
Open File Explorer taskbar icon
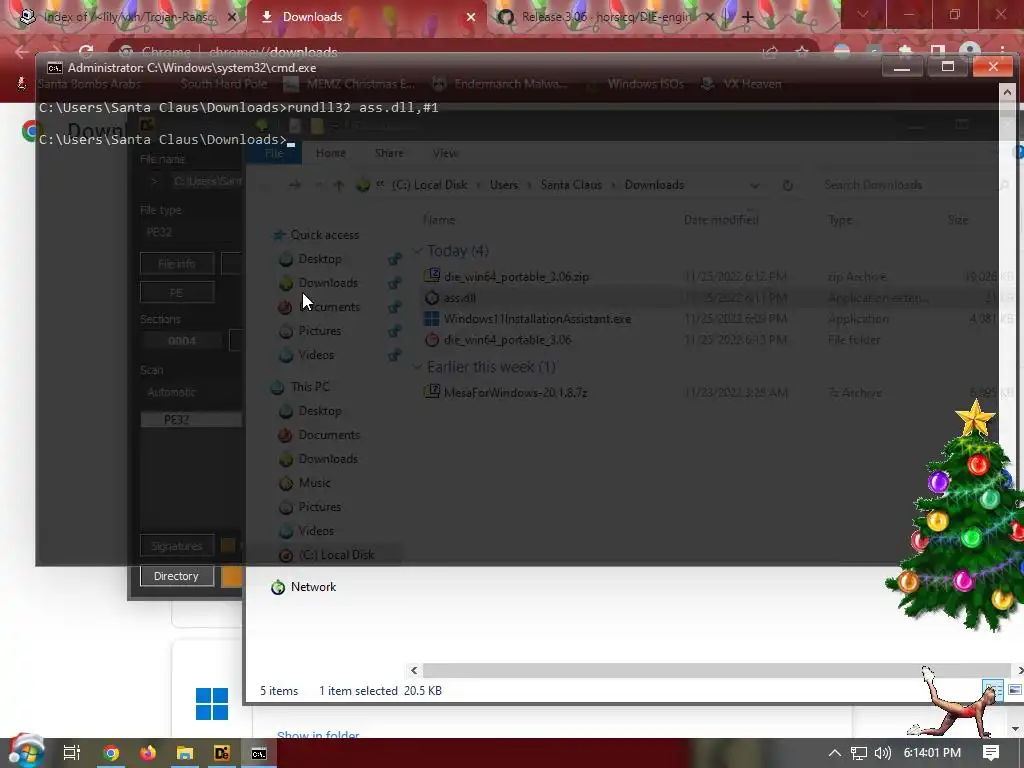185,753
